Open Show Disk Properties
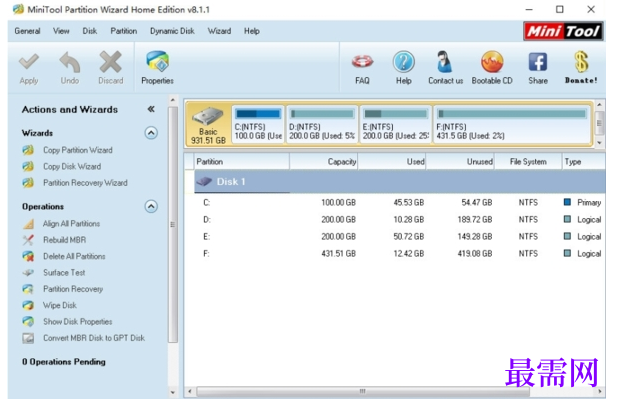 click(x=78, y=322)
